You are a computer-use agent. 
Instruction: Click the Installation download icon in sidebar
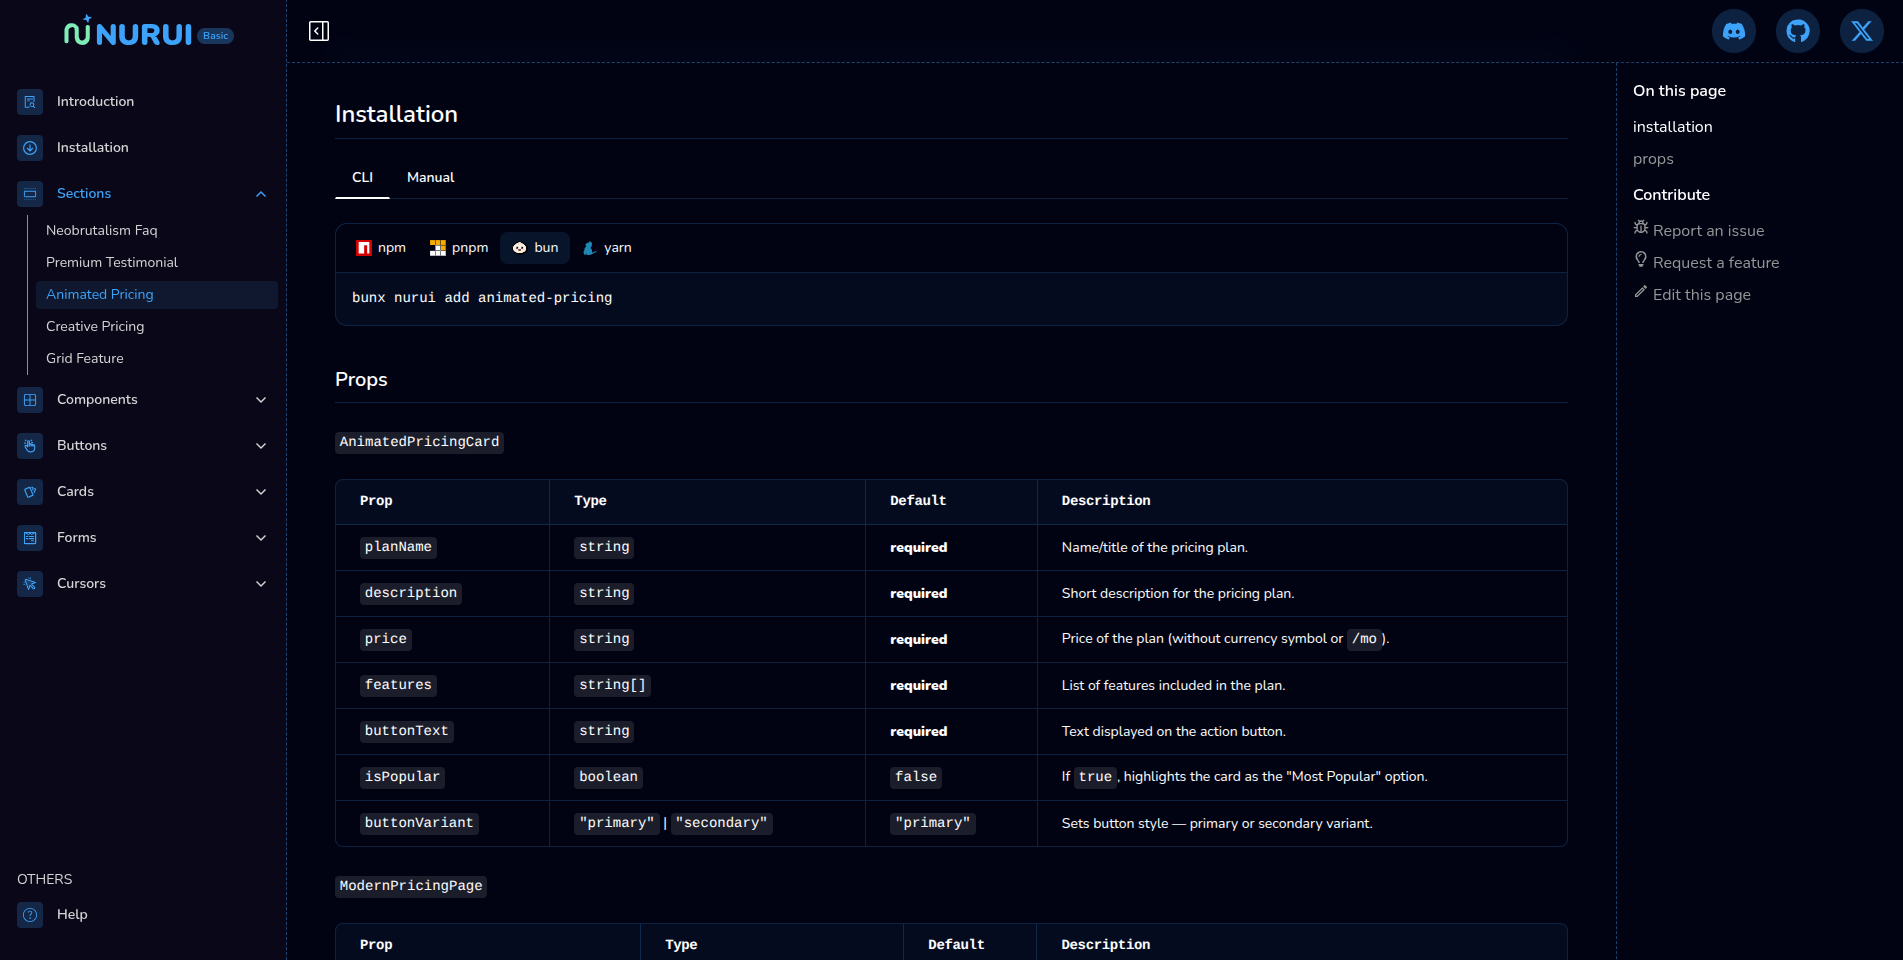click(30, 148)
